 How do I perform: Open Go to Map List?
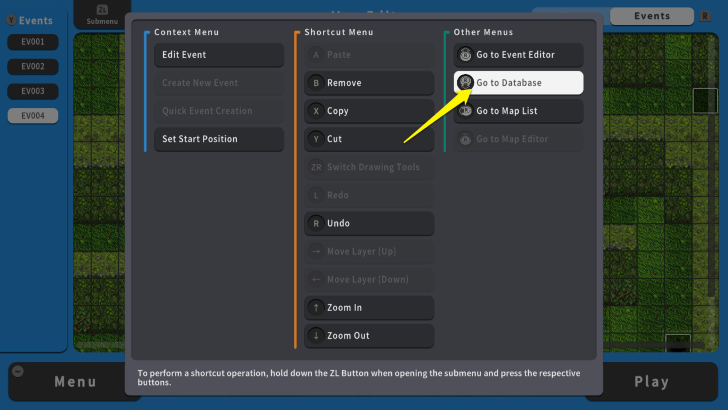[518, 111]
